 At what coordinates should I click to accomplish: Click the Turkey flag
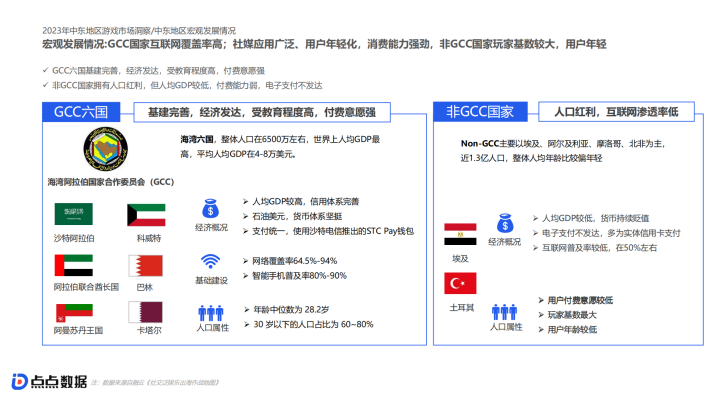(460, 284)
